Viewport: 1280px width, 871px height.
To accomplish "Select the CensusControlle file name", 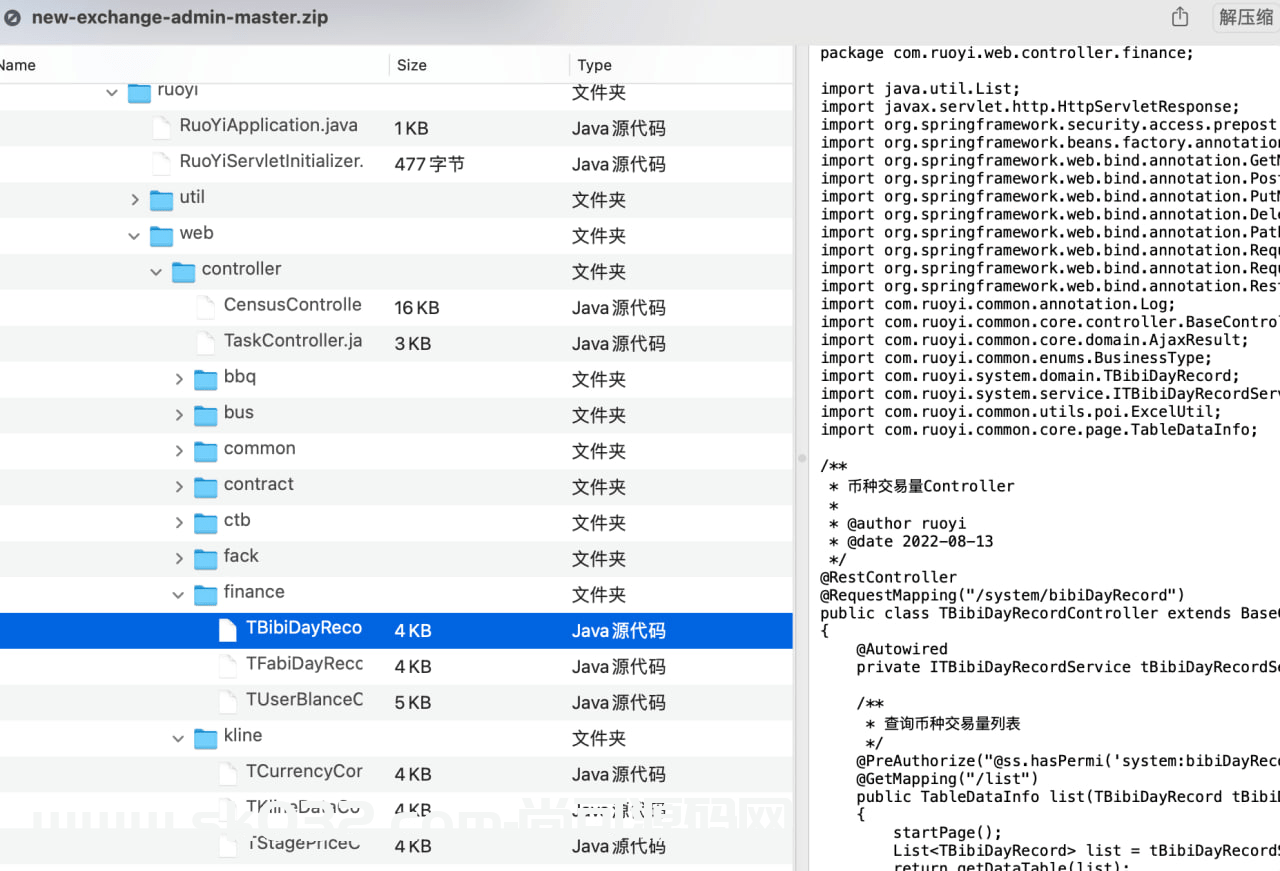I will pos(292,305).
